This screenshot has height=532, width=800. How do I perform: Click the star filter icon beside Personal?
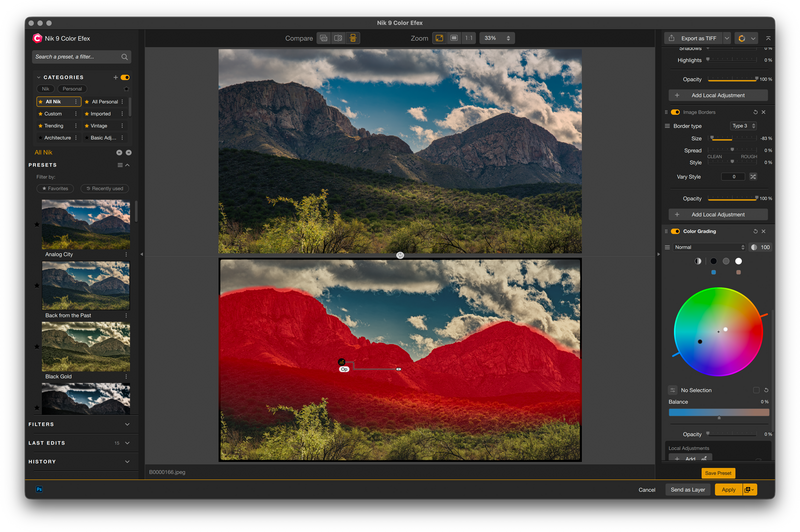coord(126,89)
